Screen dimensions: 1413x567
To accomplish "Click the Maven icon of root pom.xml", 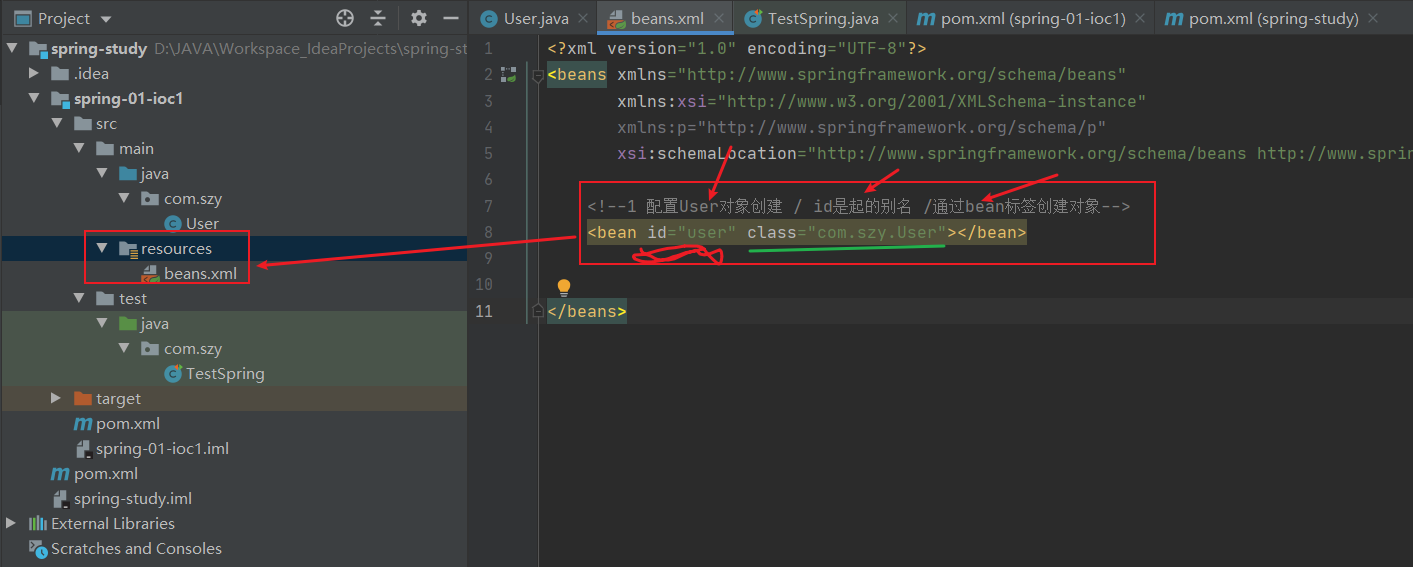I will (x=60, y=474).
